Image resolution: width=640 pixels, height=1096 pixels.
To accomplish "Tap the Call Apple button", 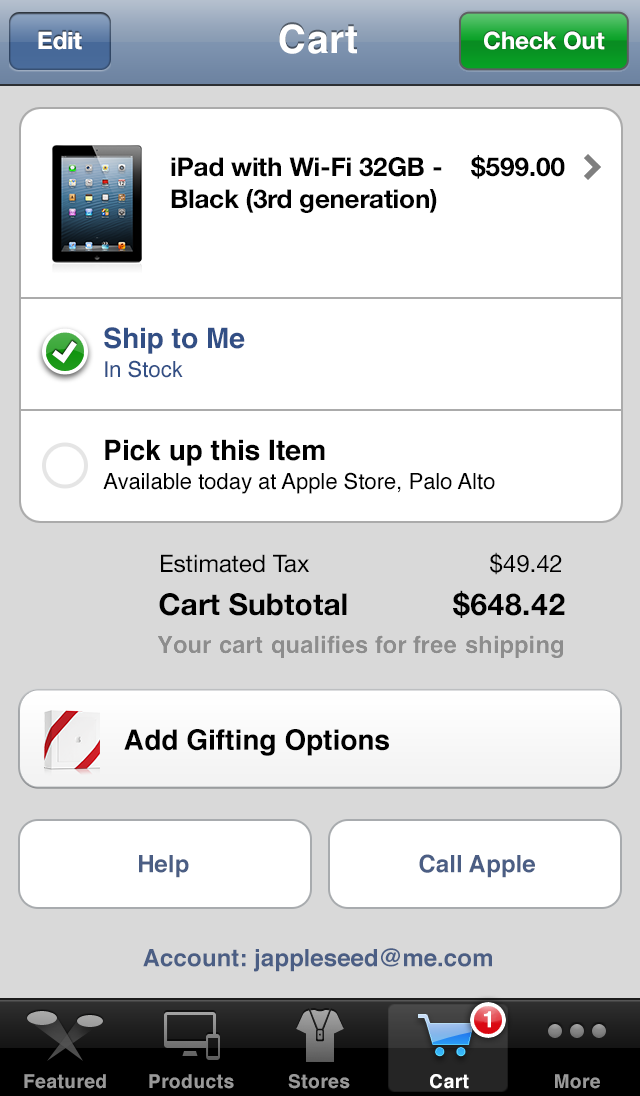I will point(475,864).
